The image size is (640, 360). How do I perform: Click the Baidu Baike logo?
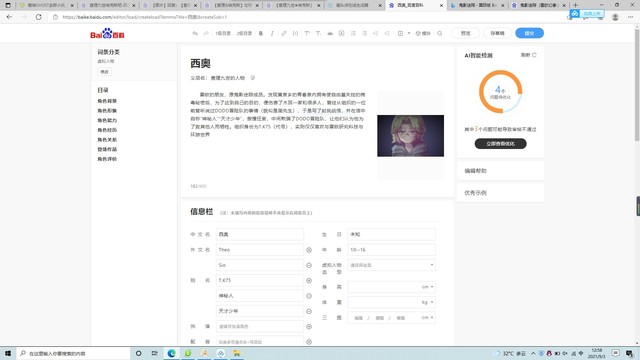pos(107,33)
